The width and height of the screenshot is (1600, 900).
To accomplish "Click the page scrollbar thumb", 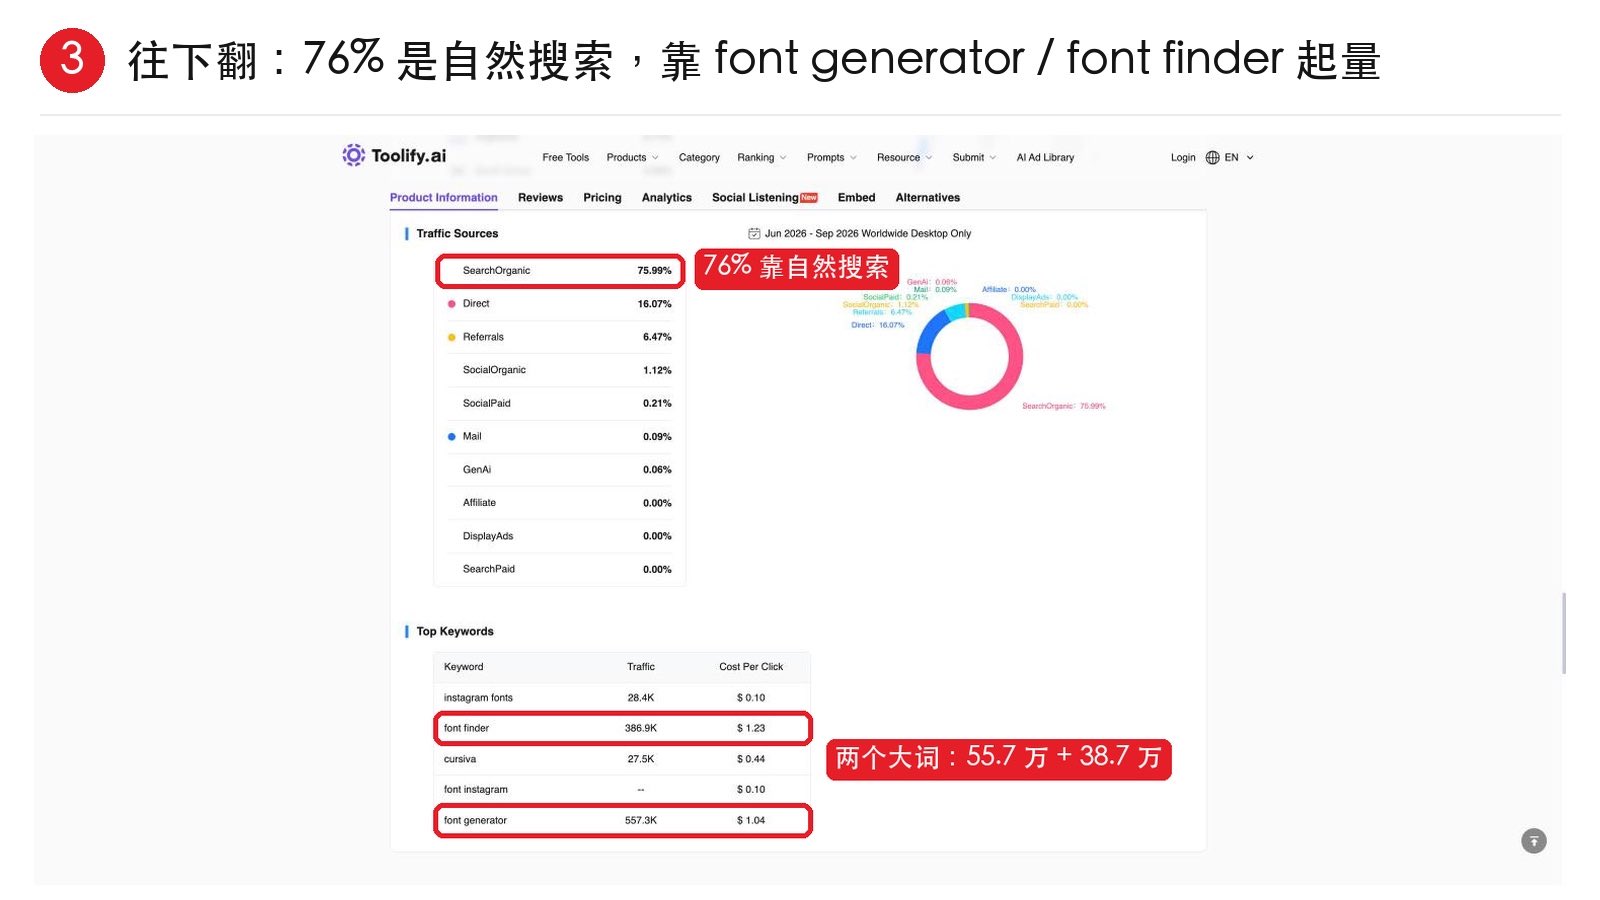I will (x=1563, y=633).
